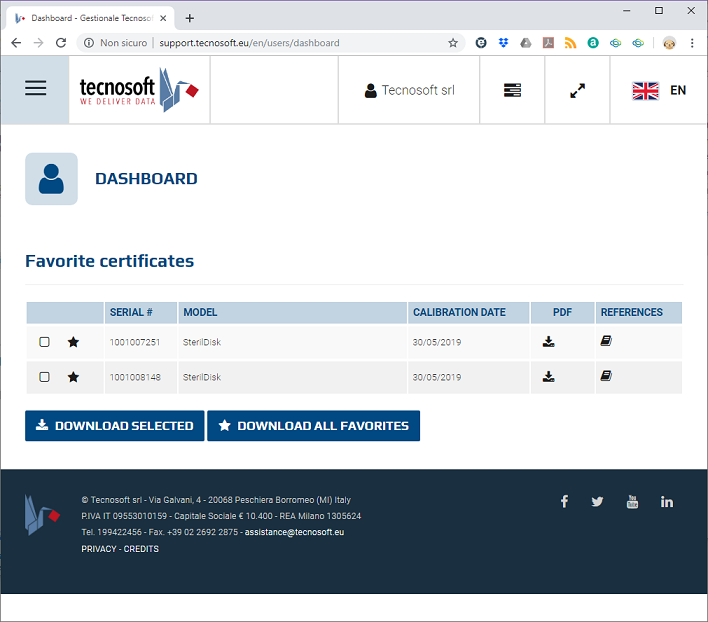Click the Dropbox extension icon
This screenshot has height=622, width=708.
click(x=503, y=43)
